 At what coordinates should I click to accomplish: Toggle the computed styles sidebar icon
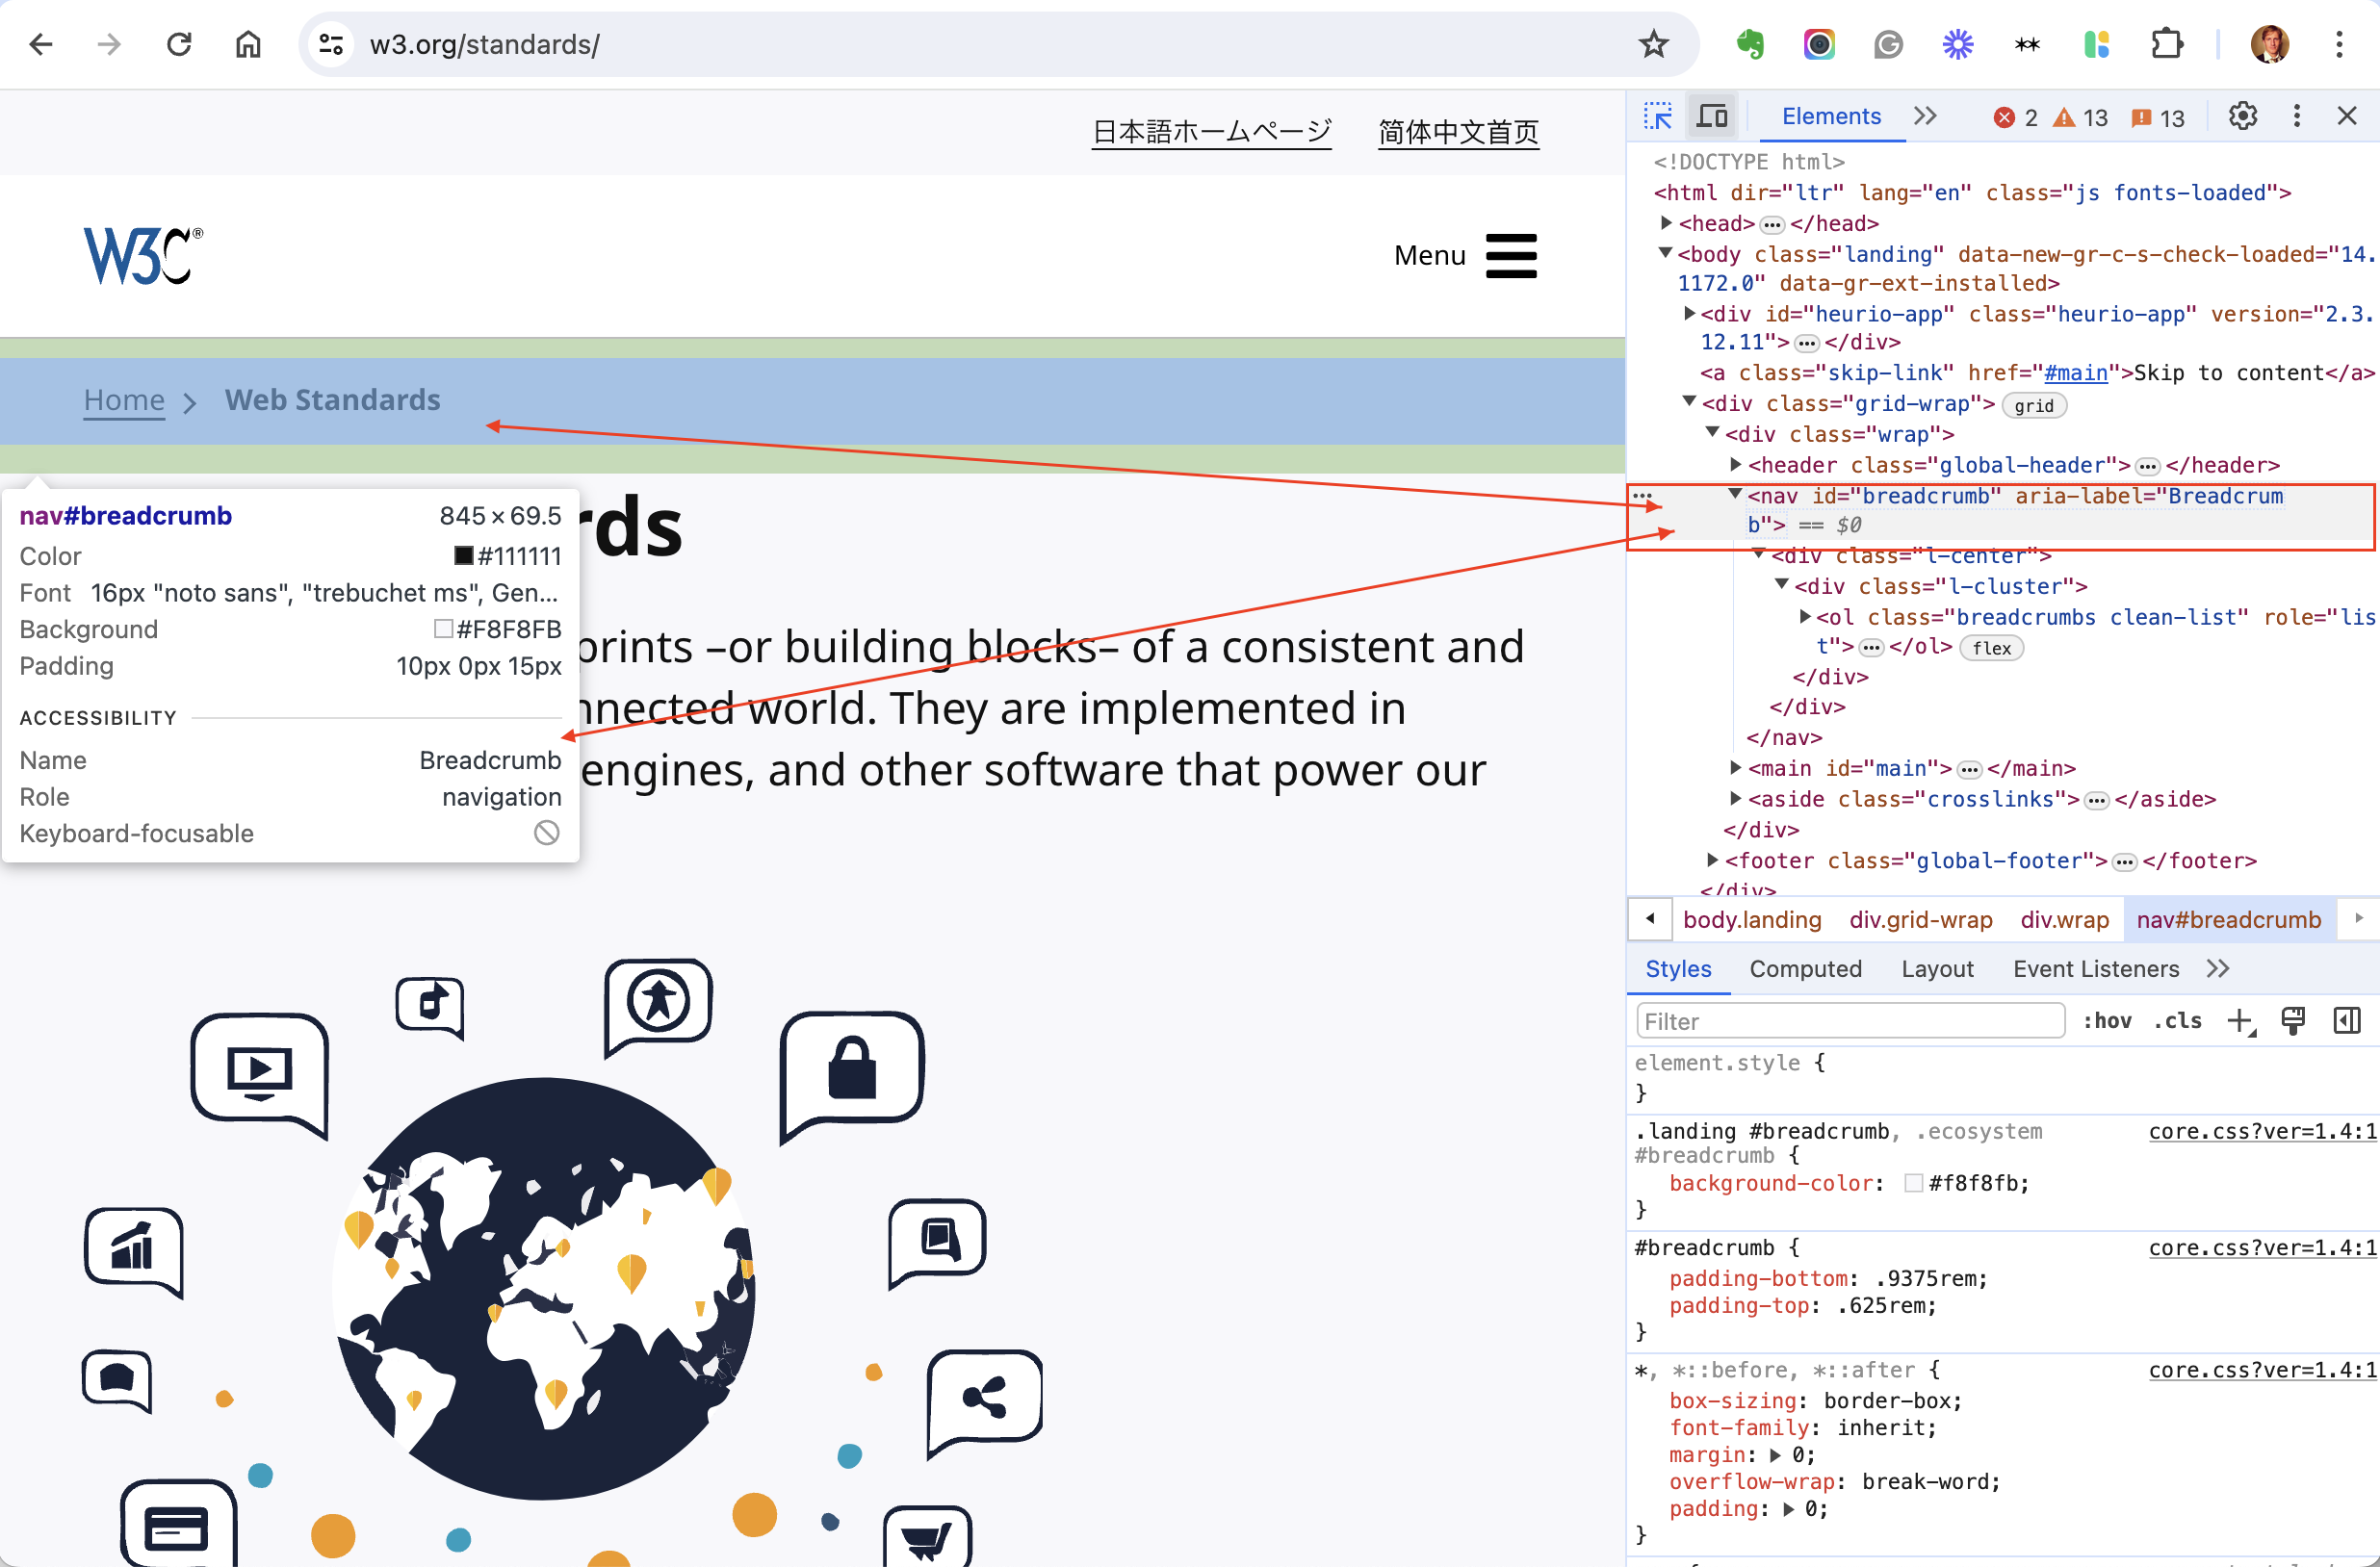[x=2347, y=1020]
